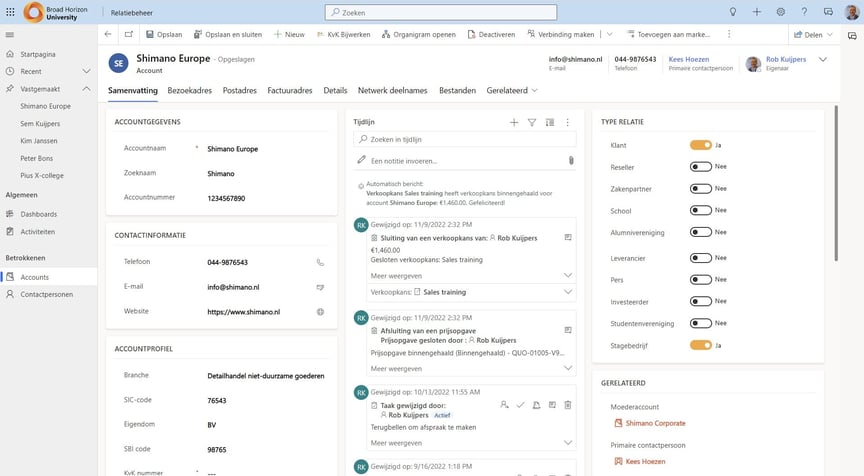Switch to the Details tab

(335, 90)
